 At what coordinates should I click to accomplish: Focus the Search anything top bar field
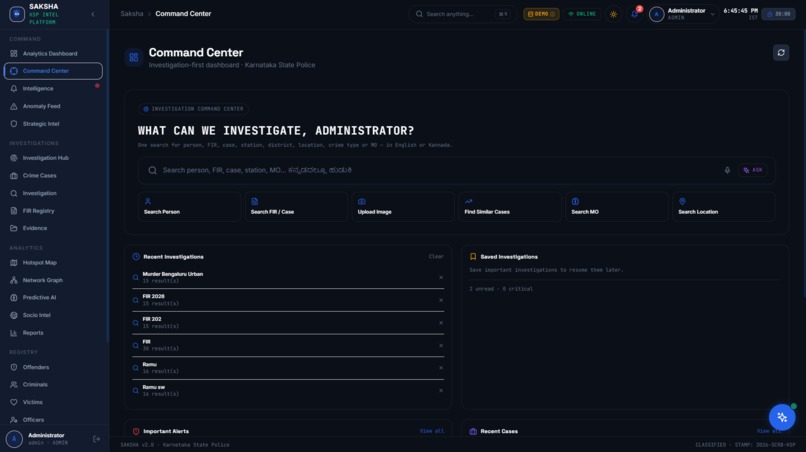[x=463, y=14]
